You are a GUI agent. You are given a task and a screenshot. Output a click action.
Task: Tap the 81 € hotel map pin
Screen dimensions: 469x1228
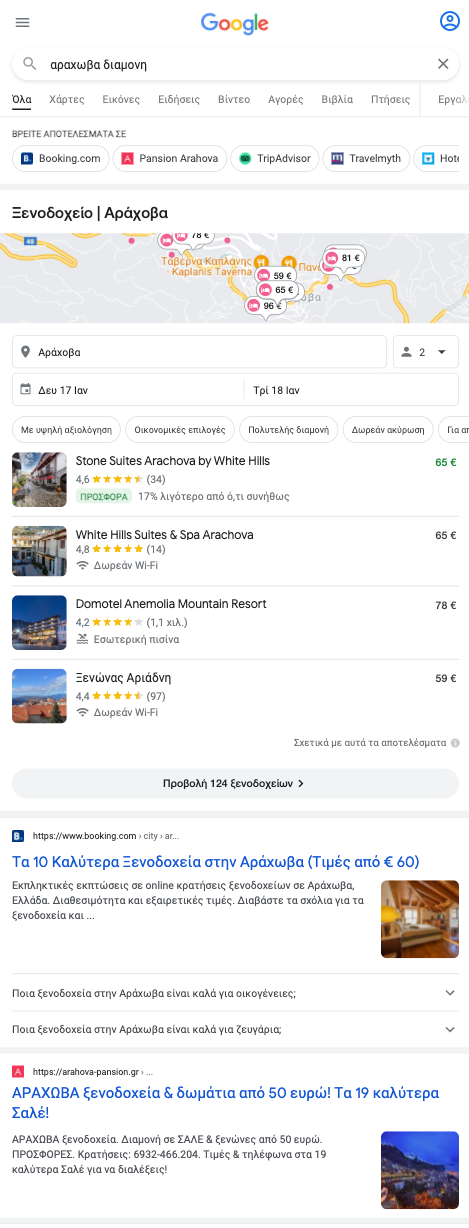(x=344, y=258)
